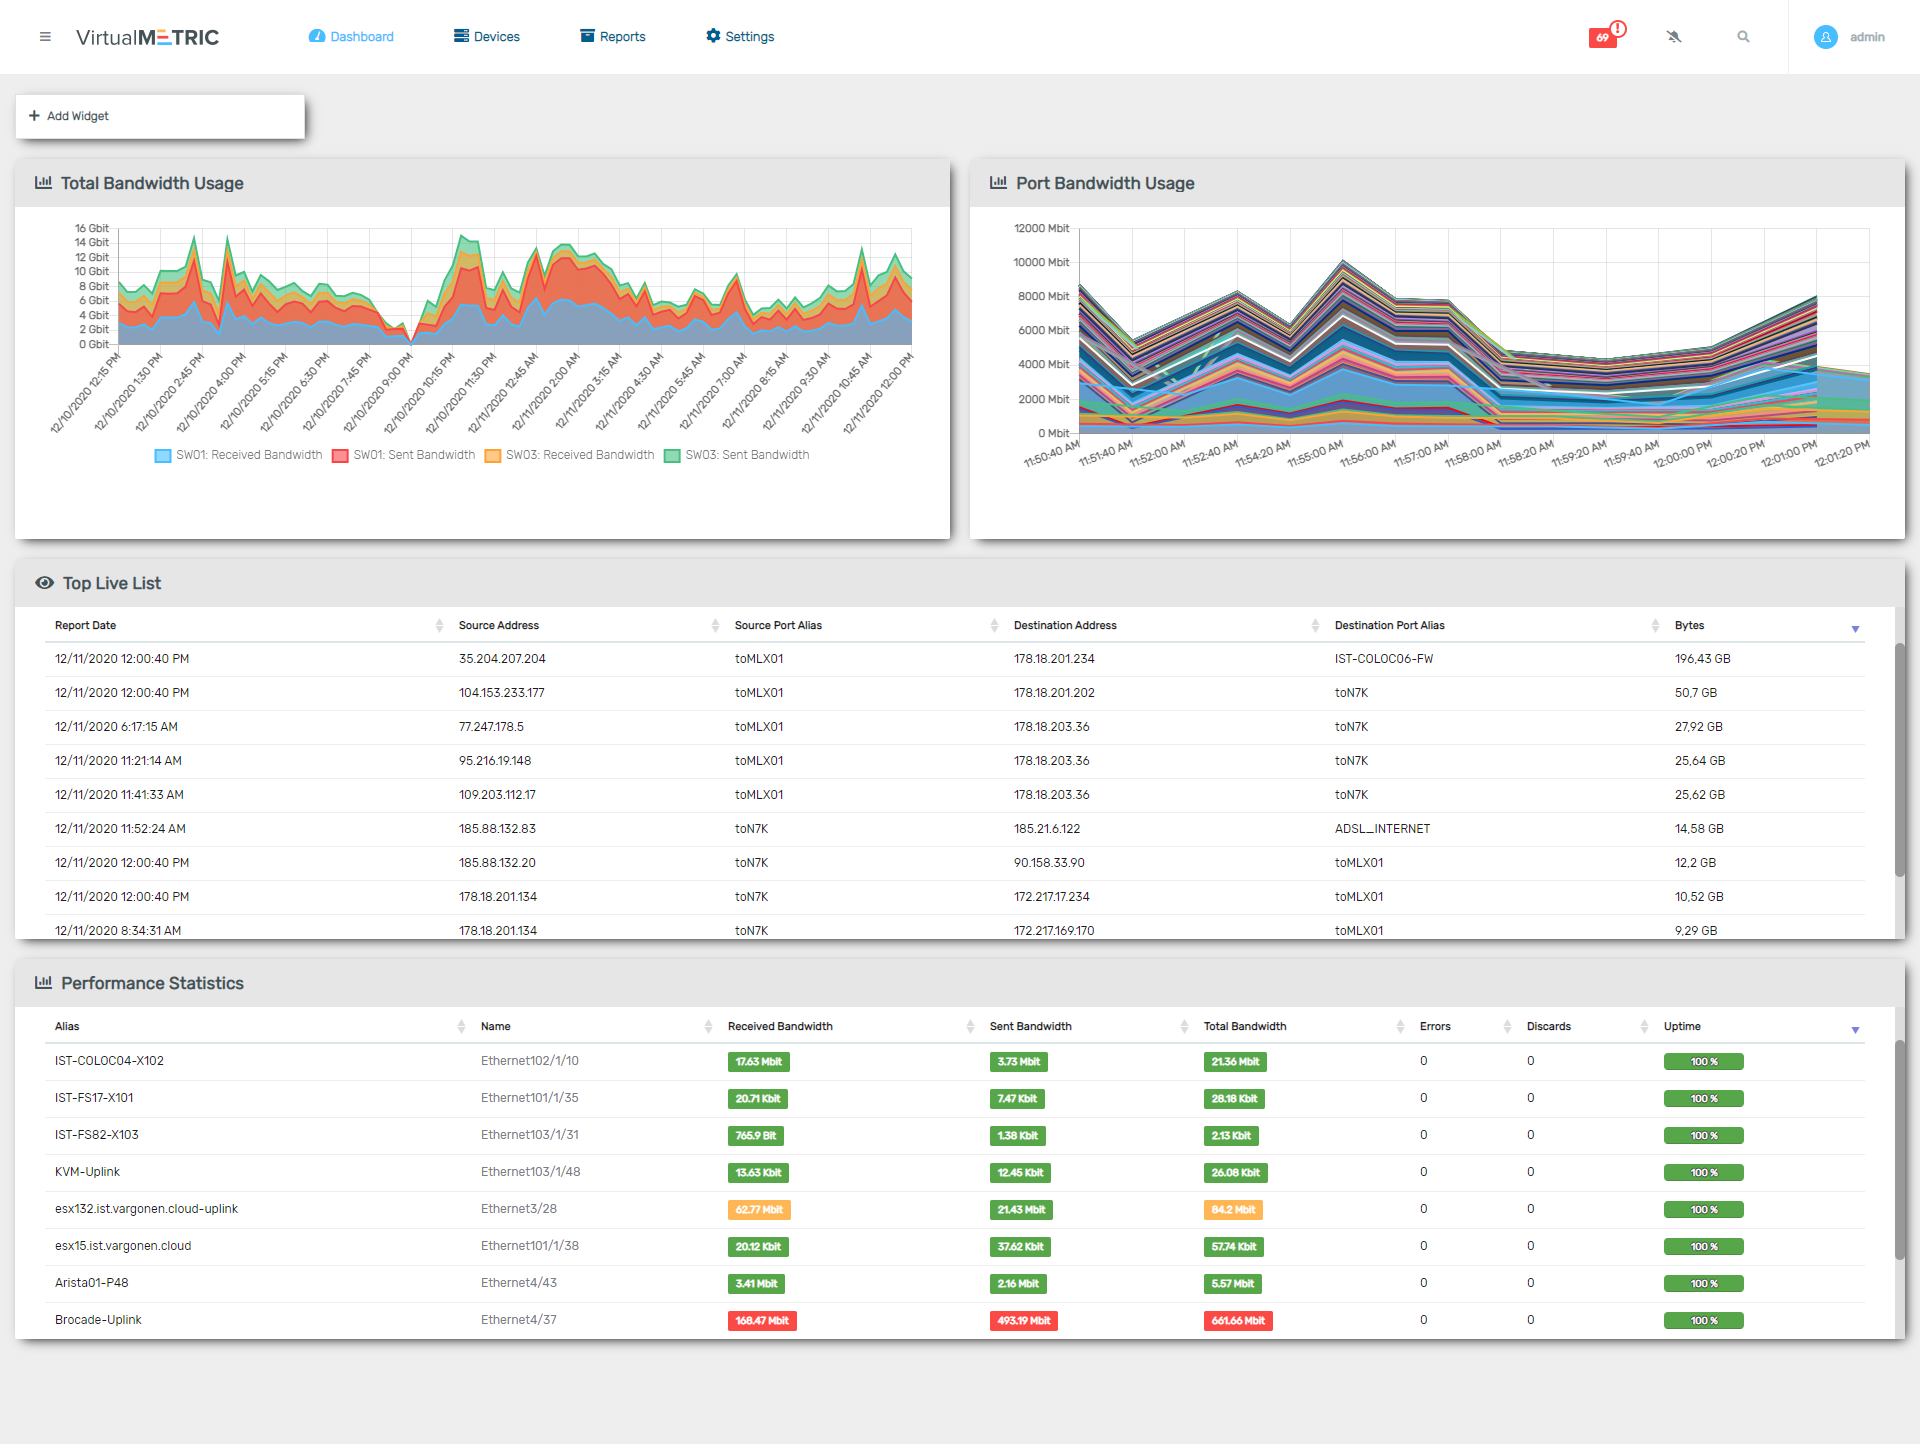Click the Performance Statistics chart icon
The width and height of the screenshot is (1920, 1444).
point(43,983)
